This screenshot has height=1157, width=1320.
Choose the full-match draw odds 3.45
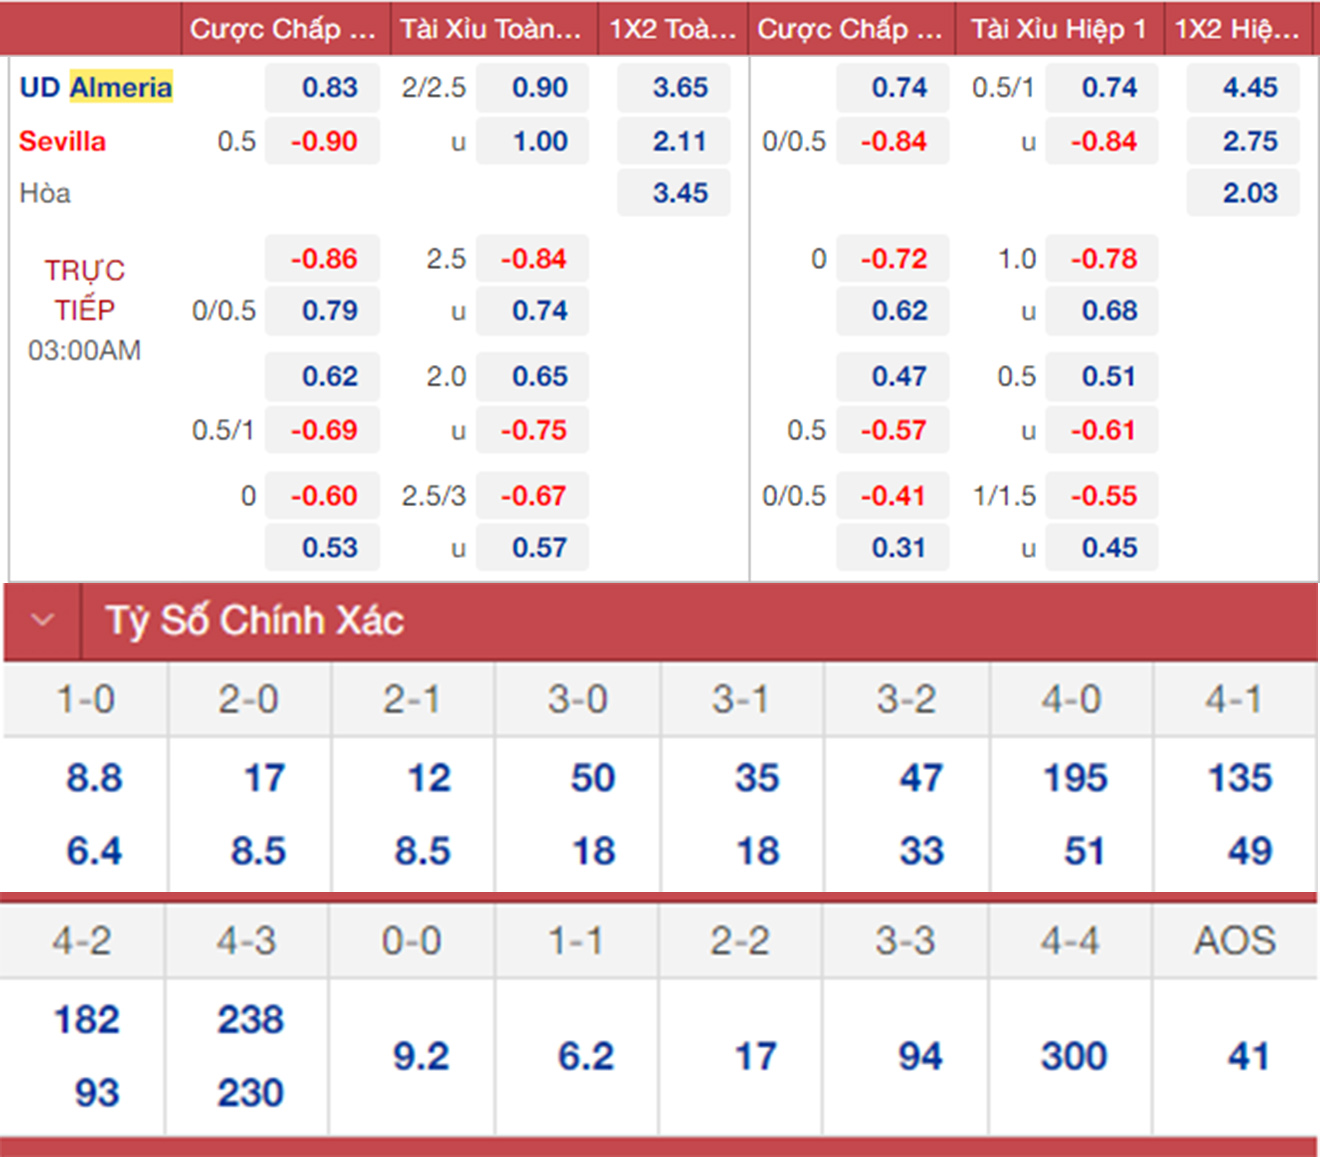[679, 193]
